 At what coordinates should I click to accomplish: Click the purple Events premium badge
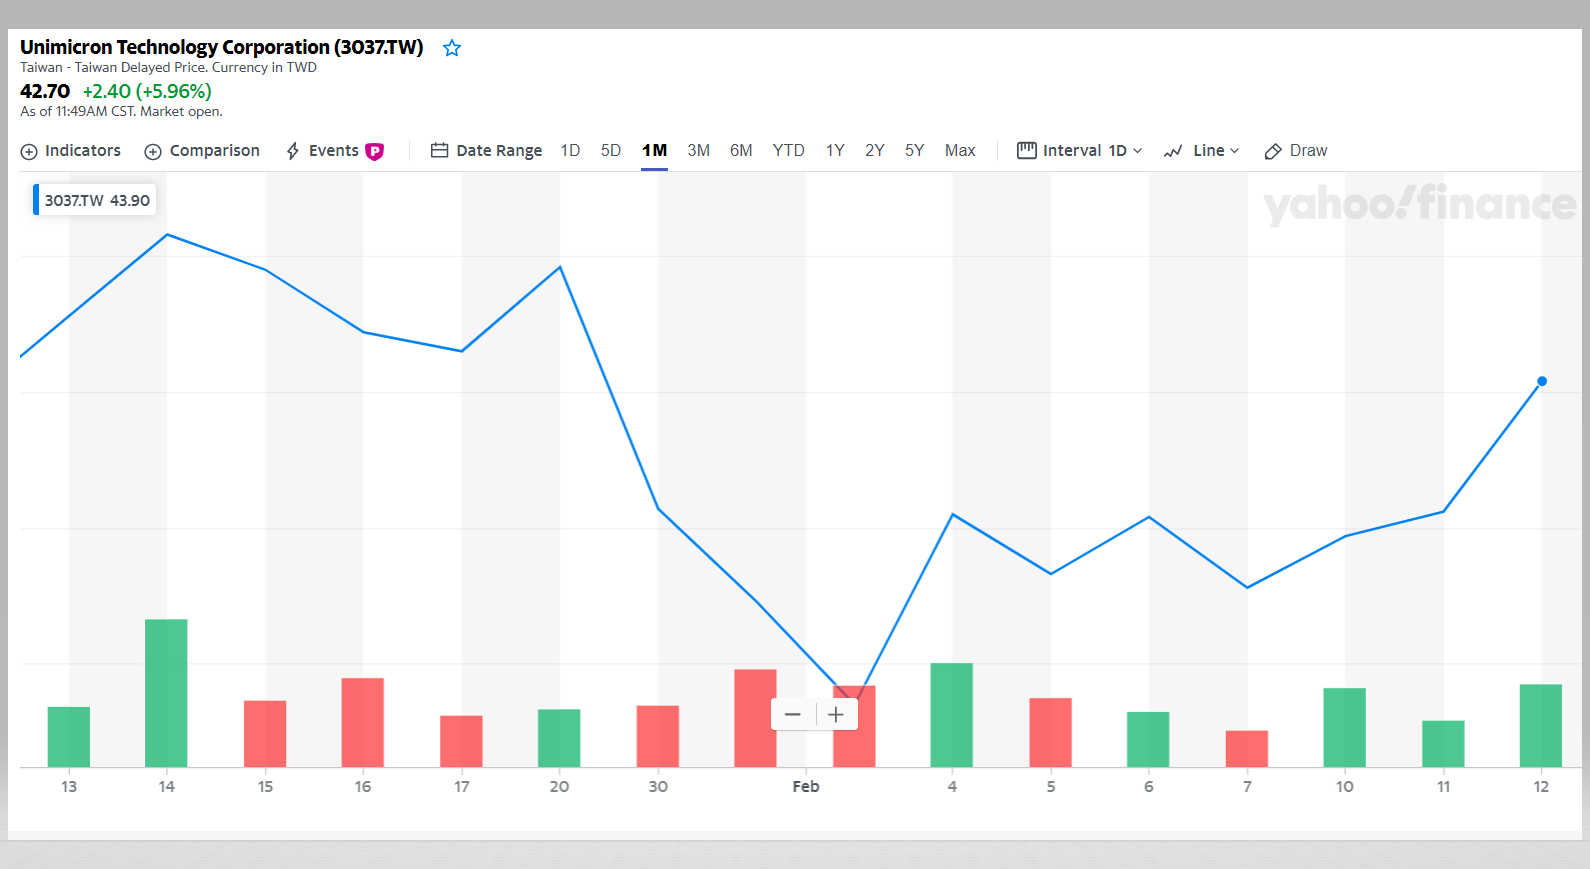tap(375, 151)
